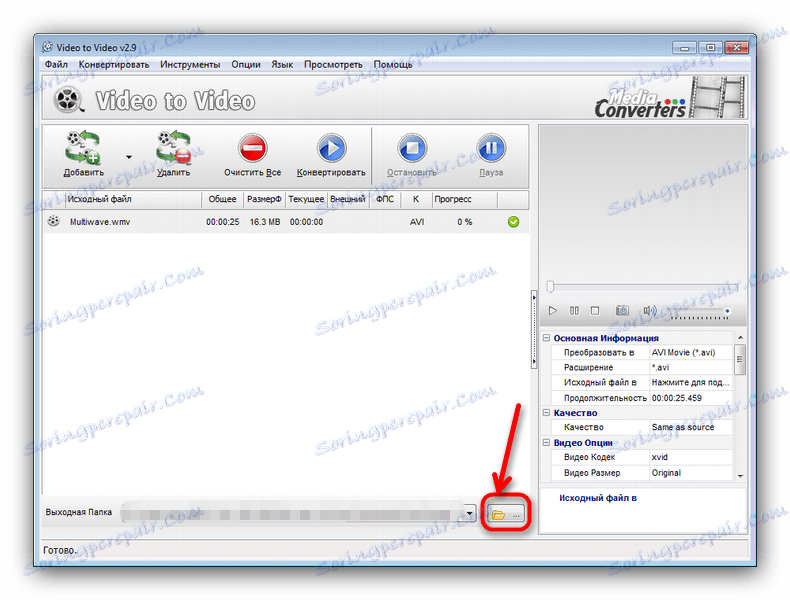Open the dropdown arrow next to Добавить

click(x=129, y=157)
